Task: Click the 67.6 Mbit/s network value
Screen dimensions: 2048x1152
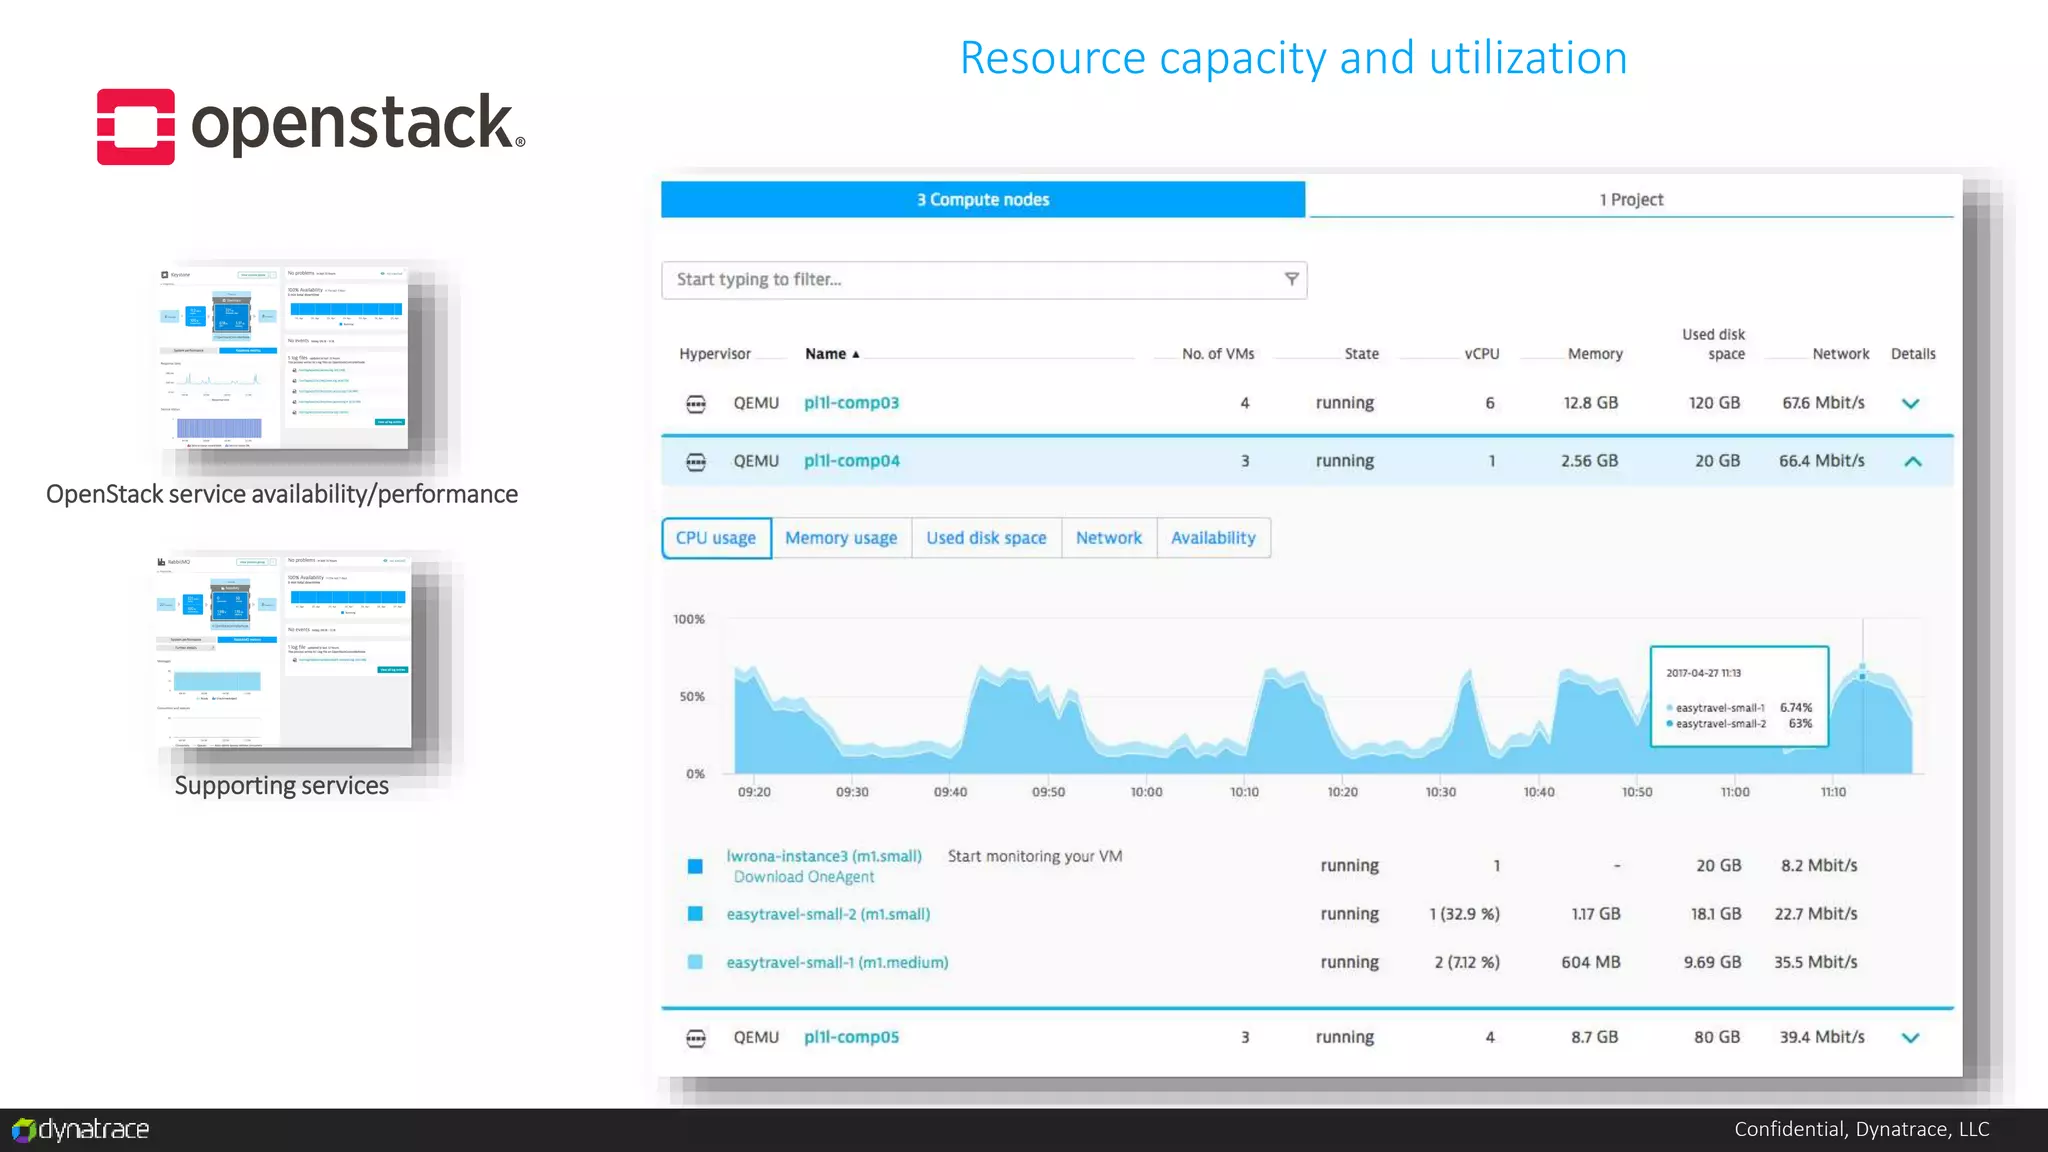Action: pyautogui.click(x=1823, y=403)
